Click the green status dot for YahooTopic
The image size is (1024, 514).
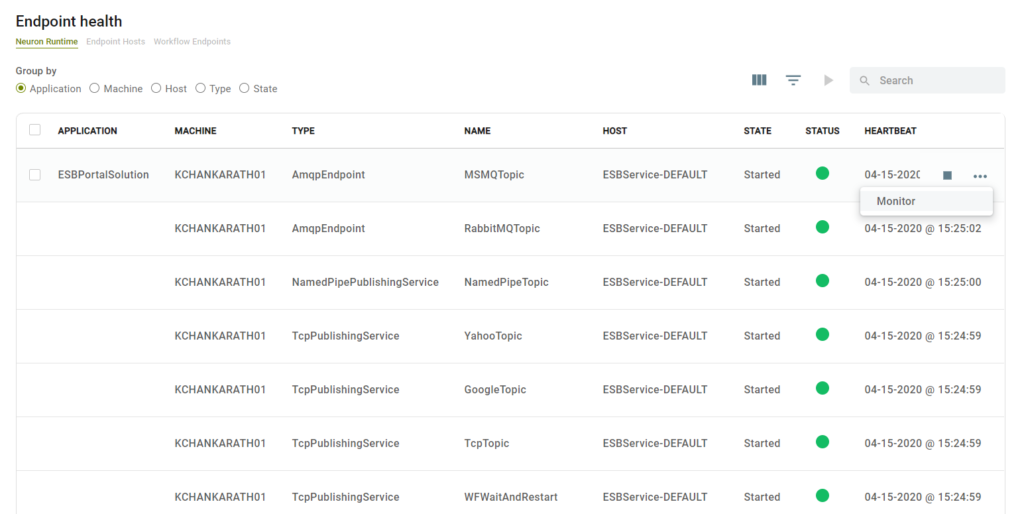[x=822, y=335]
